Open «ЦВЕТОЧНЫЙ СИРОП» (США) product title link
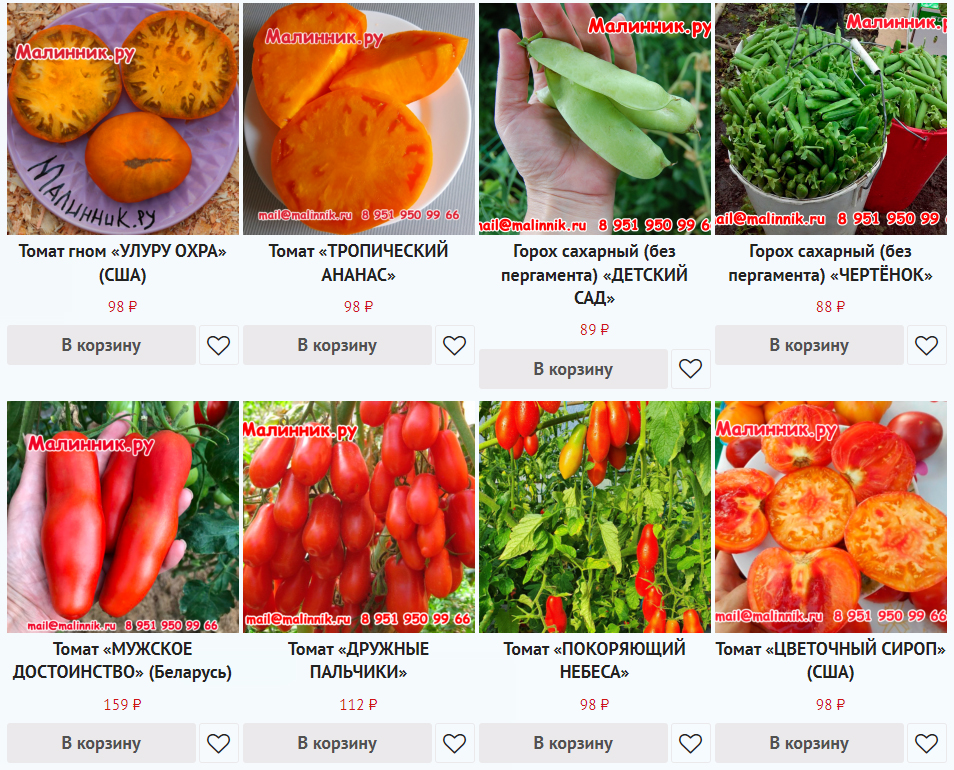This screenshot has width=954, height=770. pyautogui.click(x=830, y=661)
